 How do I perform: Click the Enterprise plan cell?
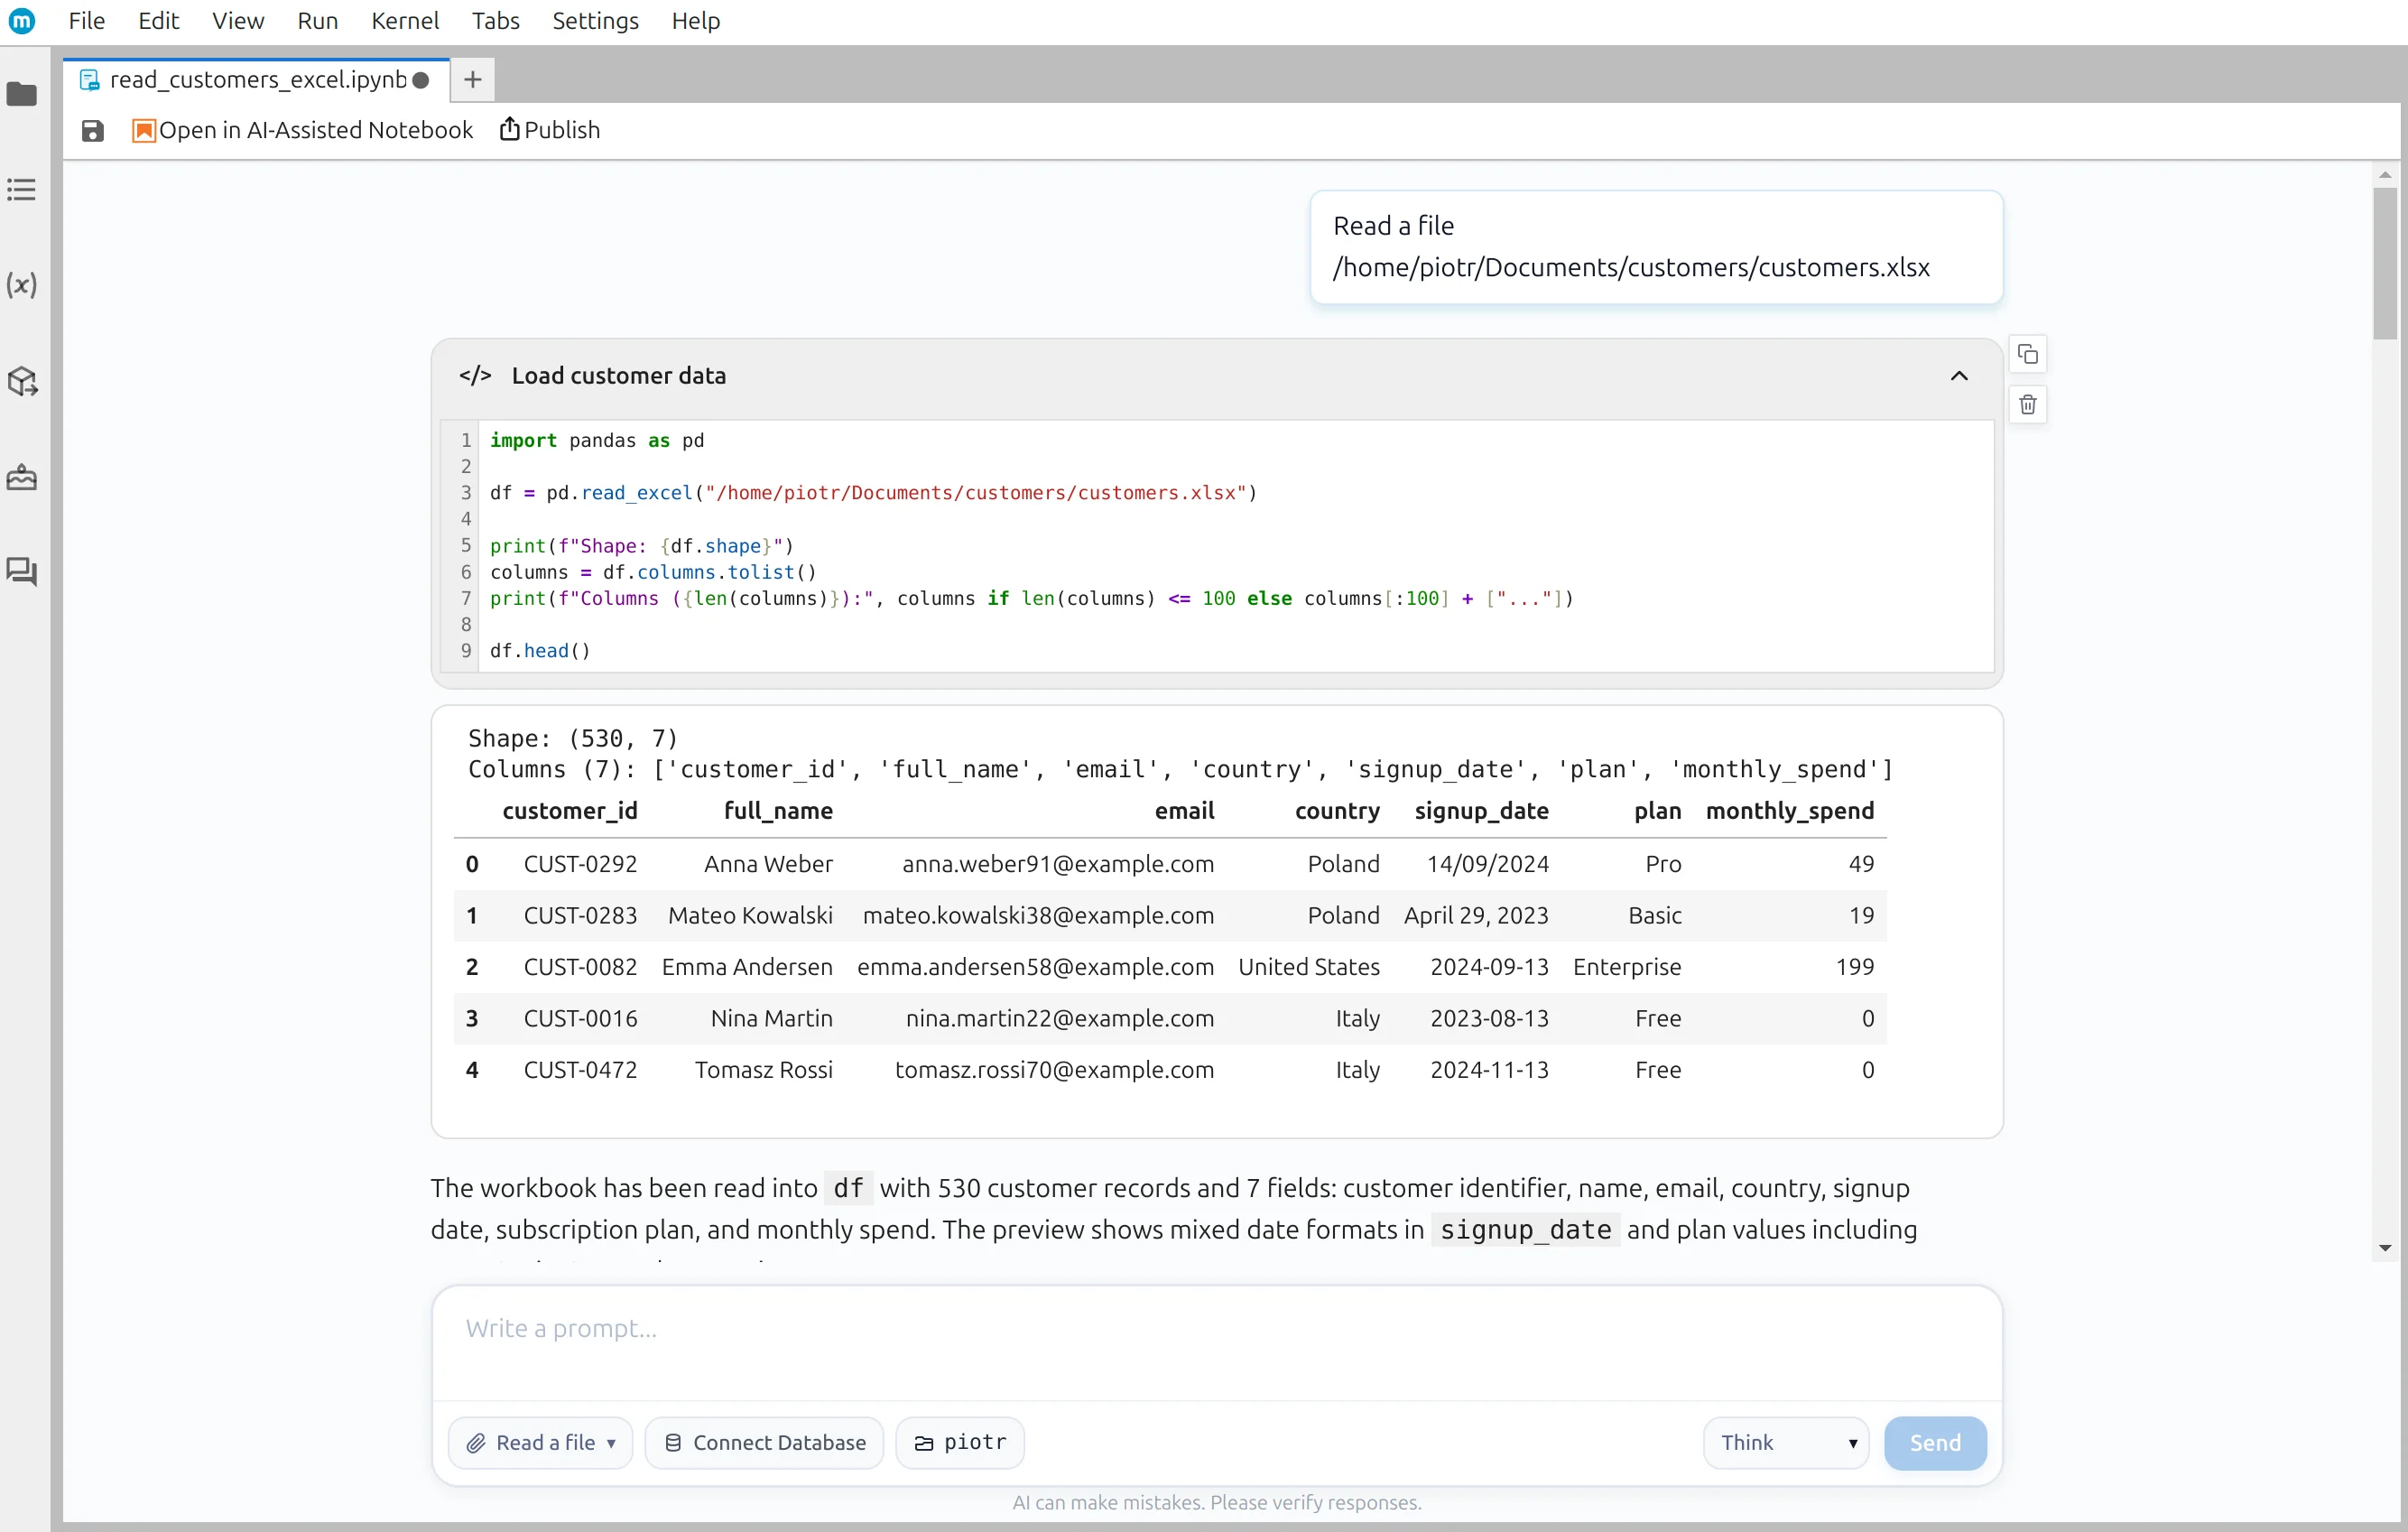click(x=1627, y=967)
